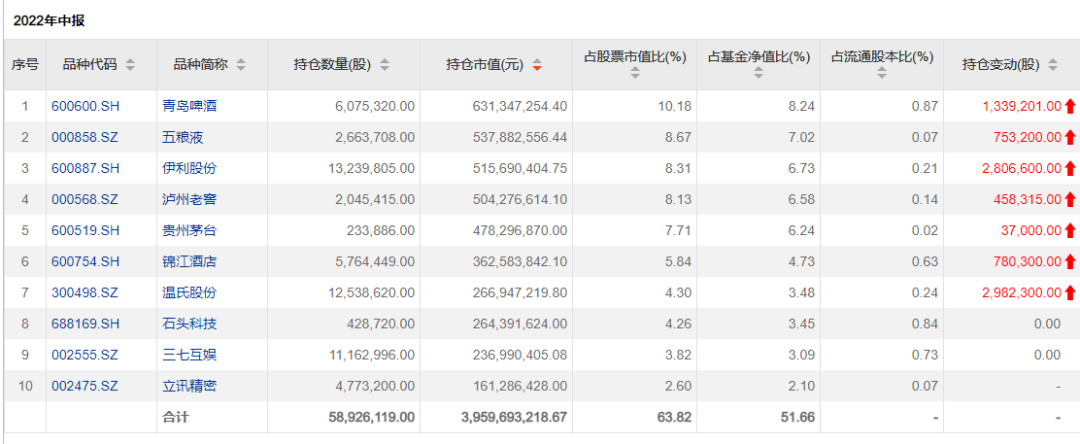The height and width of the screenshot is (444, 1080).
Task: Select holding quantity 13,239,805.00
Action: tap(372, 168)
